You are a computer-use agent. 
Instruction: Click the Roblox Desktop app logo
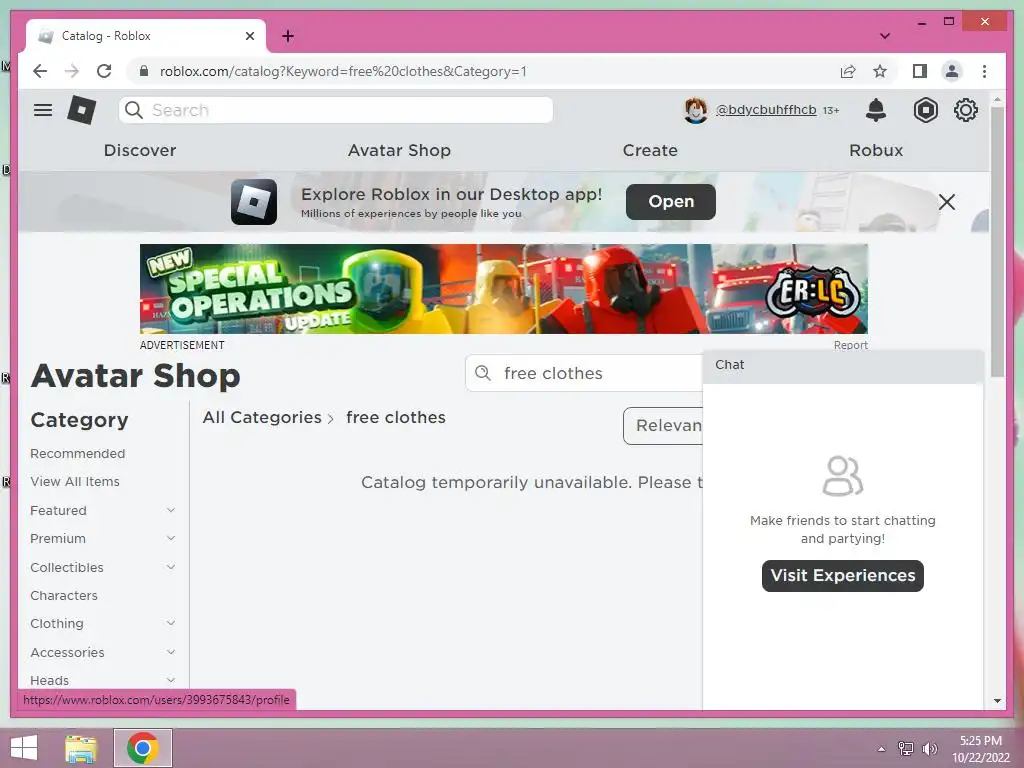pos(254,202)
